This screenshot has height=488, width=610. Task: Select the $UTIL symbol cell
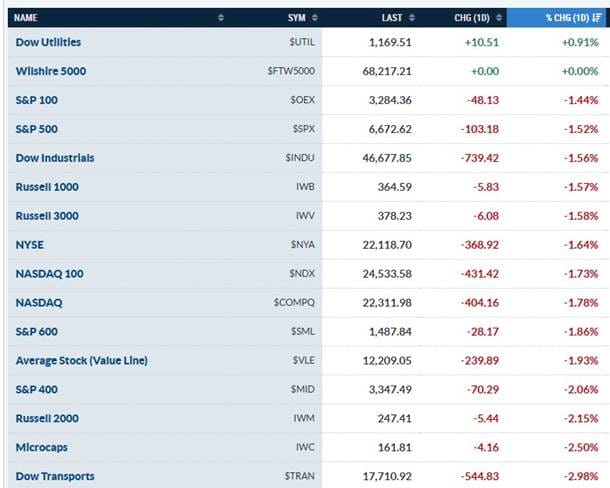tap(302, 42)
